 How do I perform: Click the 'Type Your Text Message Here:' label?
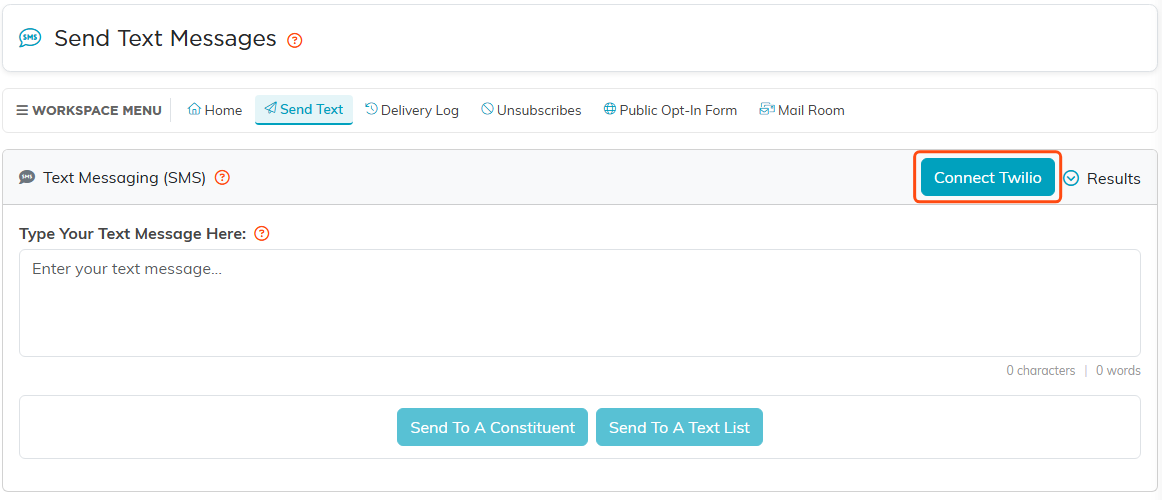(133, 234)
